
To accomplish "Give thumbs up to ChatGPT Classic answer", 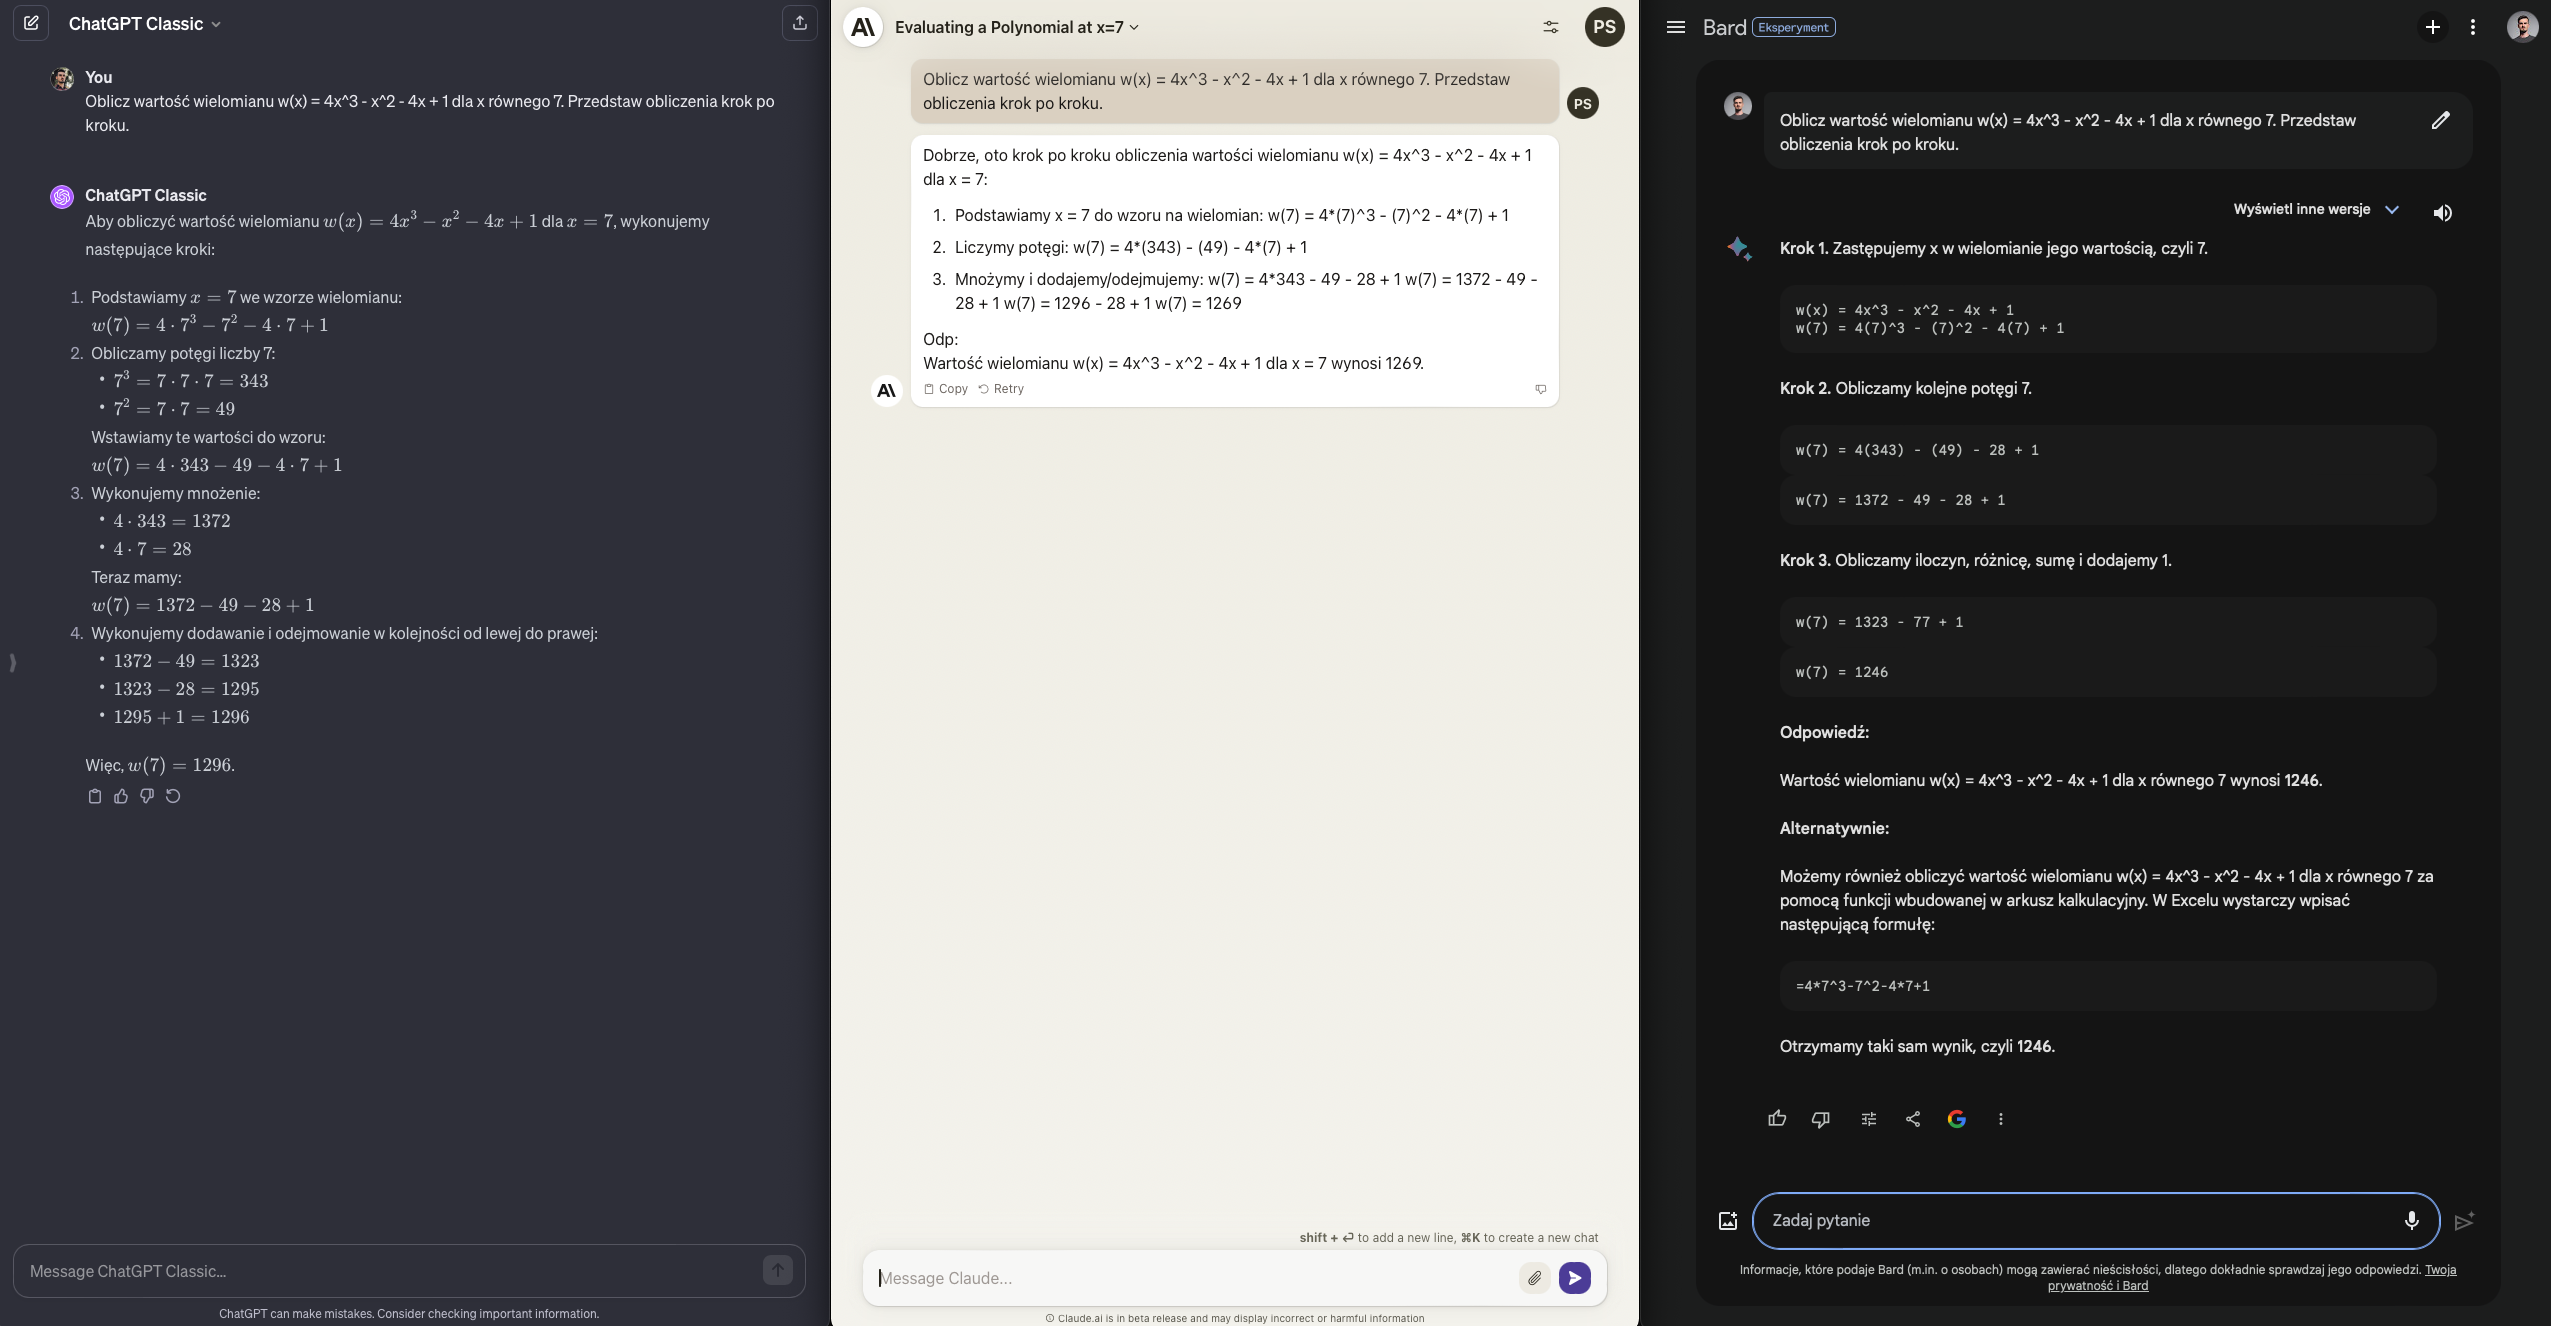I will pos(121,796).
